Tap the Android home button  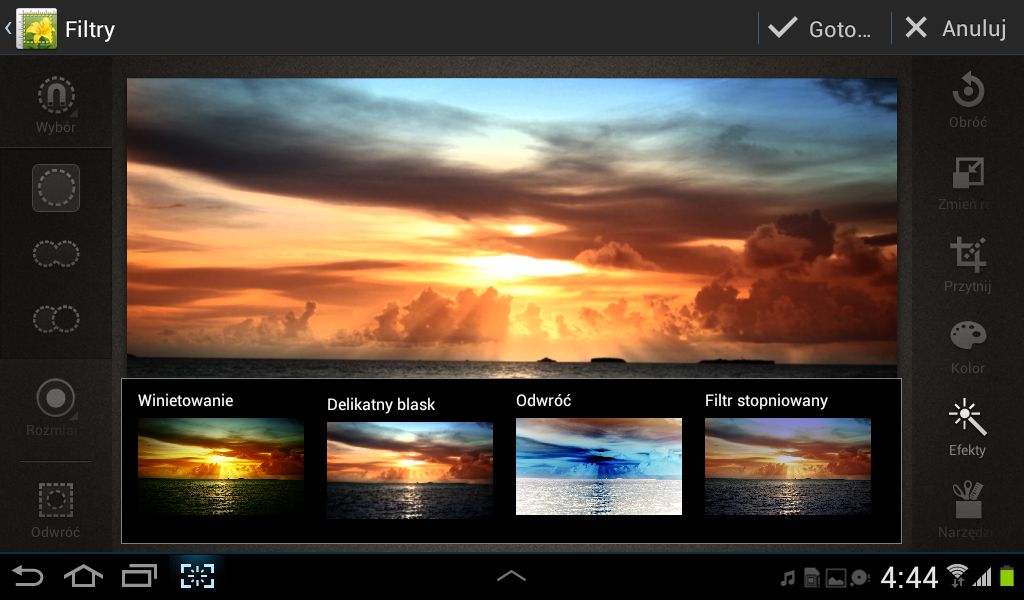pyautogui.click(x=83, y=576)
